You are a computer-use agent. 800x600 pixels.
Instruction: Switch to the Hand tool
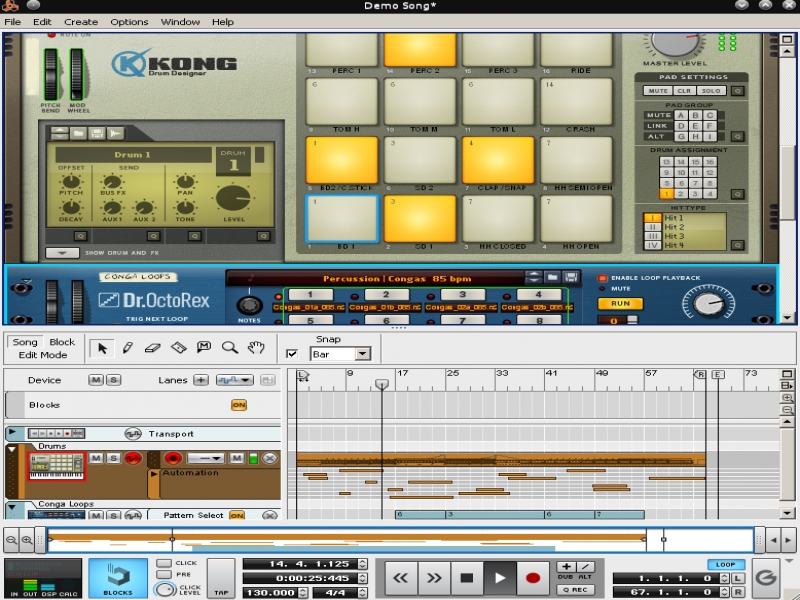pyautogui.click(x=256, y=348)
